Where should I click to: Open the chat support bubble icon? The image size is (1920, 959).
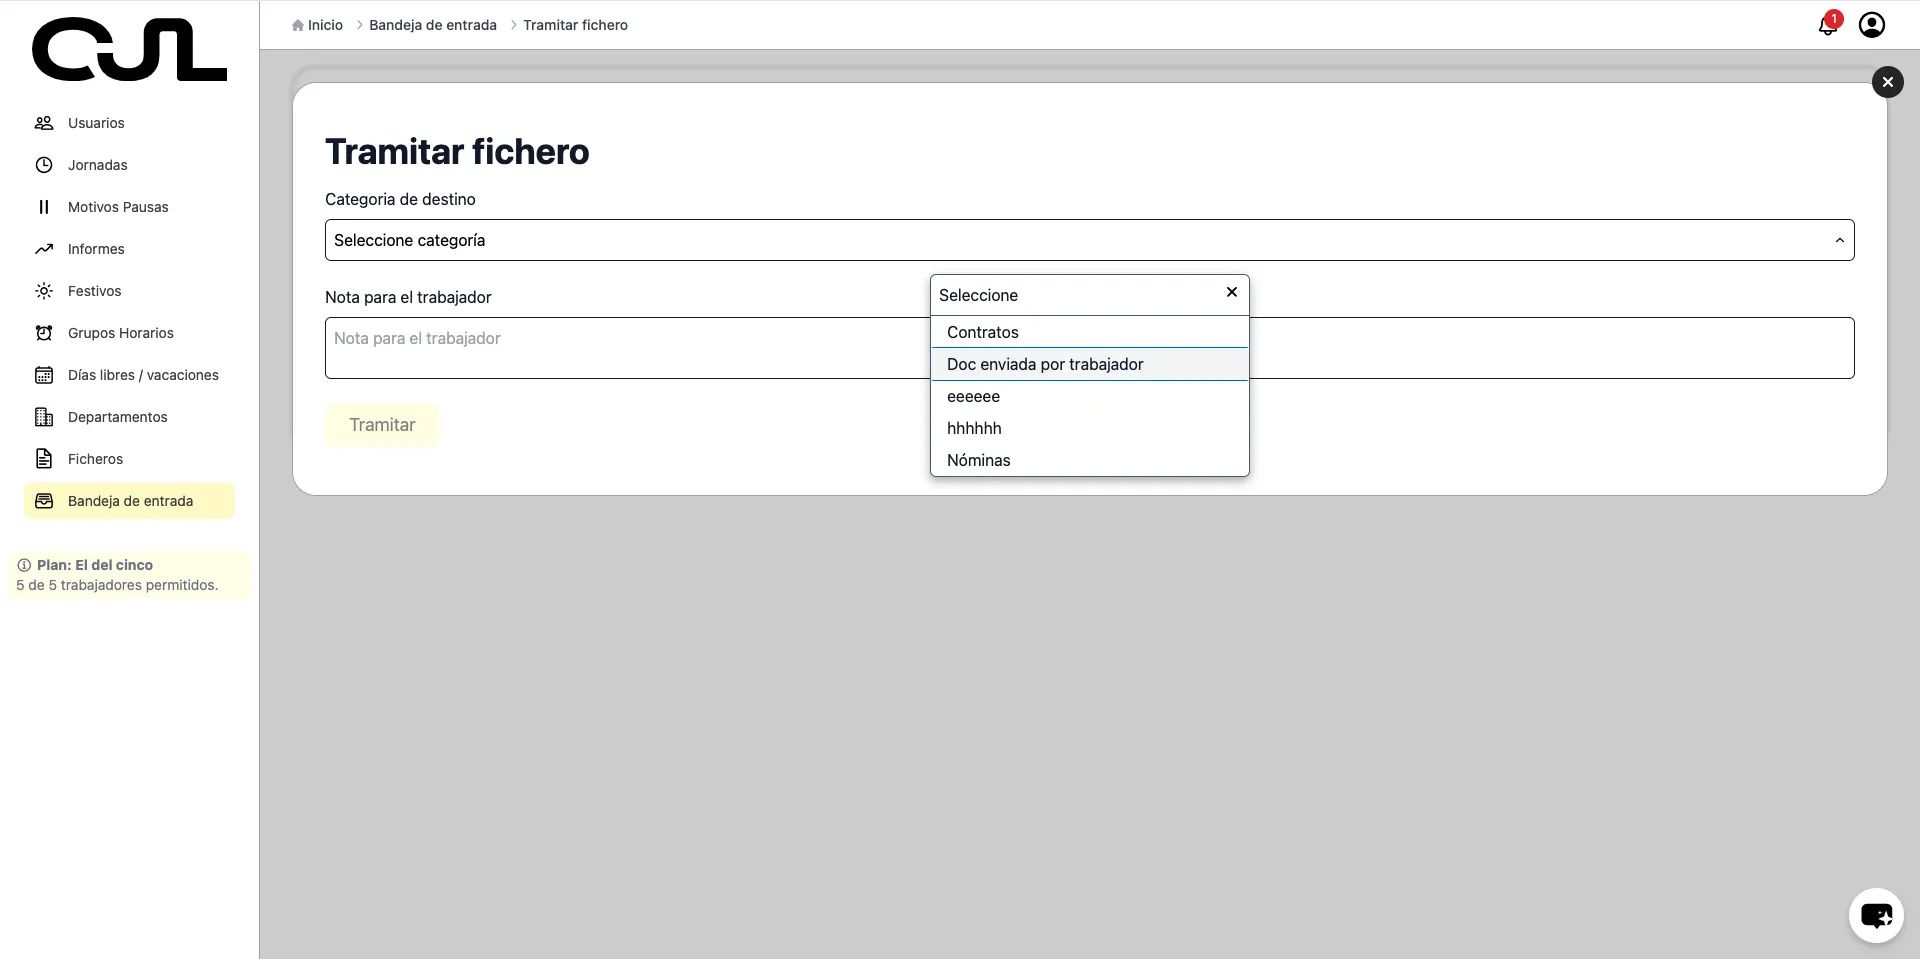tap(1875, 915)
